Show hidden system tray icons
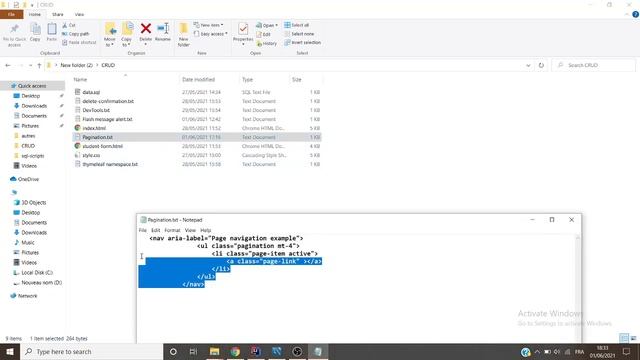Viewport: 640px width, 360px height. point(537,351)
